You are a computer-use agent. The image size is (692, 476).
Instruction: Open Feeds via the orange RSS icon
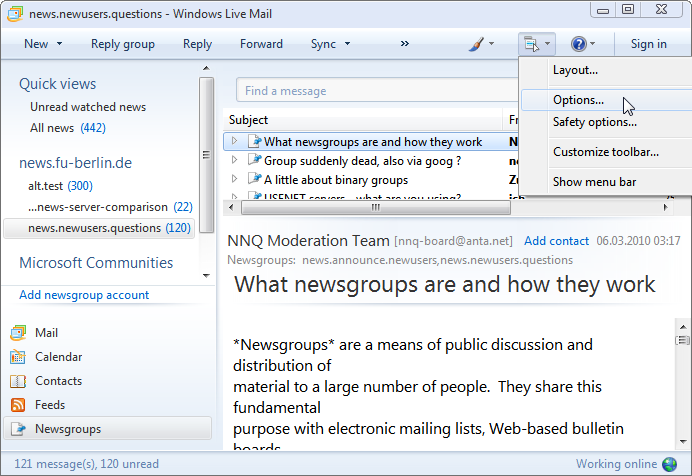[x=18, y=405]
